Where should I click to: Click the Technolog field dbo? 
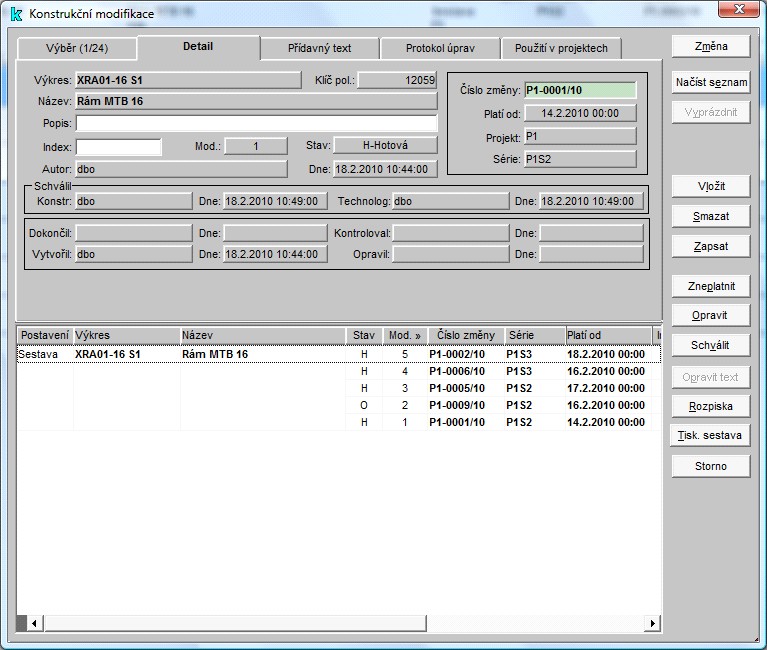pyautogui.click(x=451, y=202)
